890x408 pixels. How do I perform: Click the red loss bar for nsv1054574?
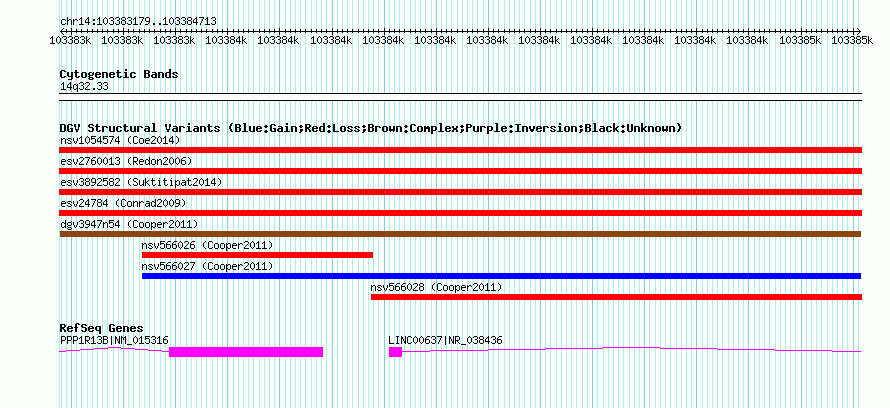click(460, 150)
